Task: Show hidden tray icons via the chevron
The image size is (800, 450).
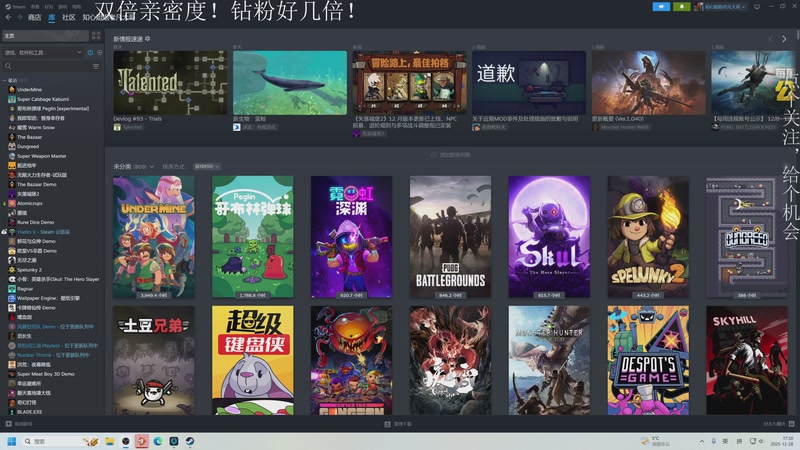Action: pyautogui.click(x=702, y=441)
